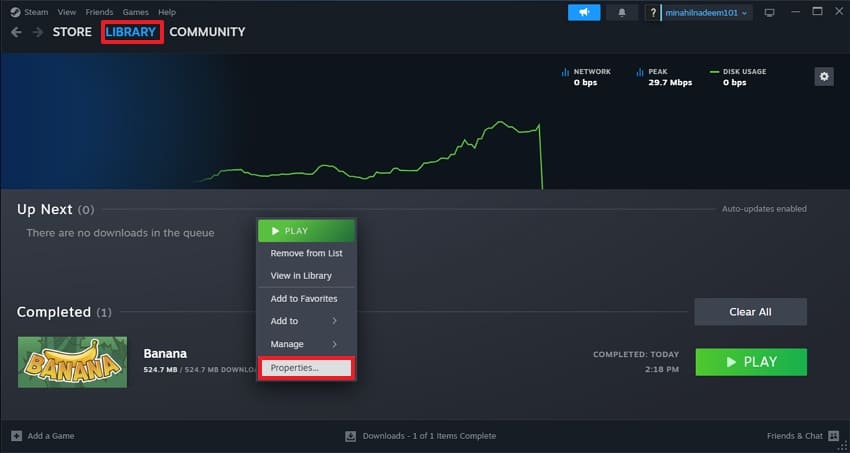Click the blue announcements megaphone button
This screenshot has height=453, width=850.
584,12
